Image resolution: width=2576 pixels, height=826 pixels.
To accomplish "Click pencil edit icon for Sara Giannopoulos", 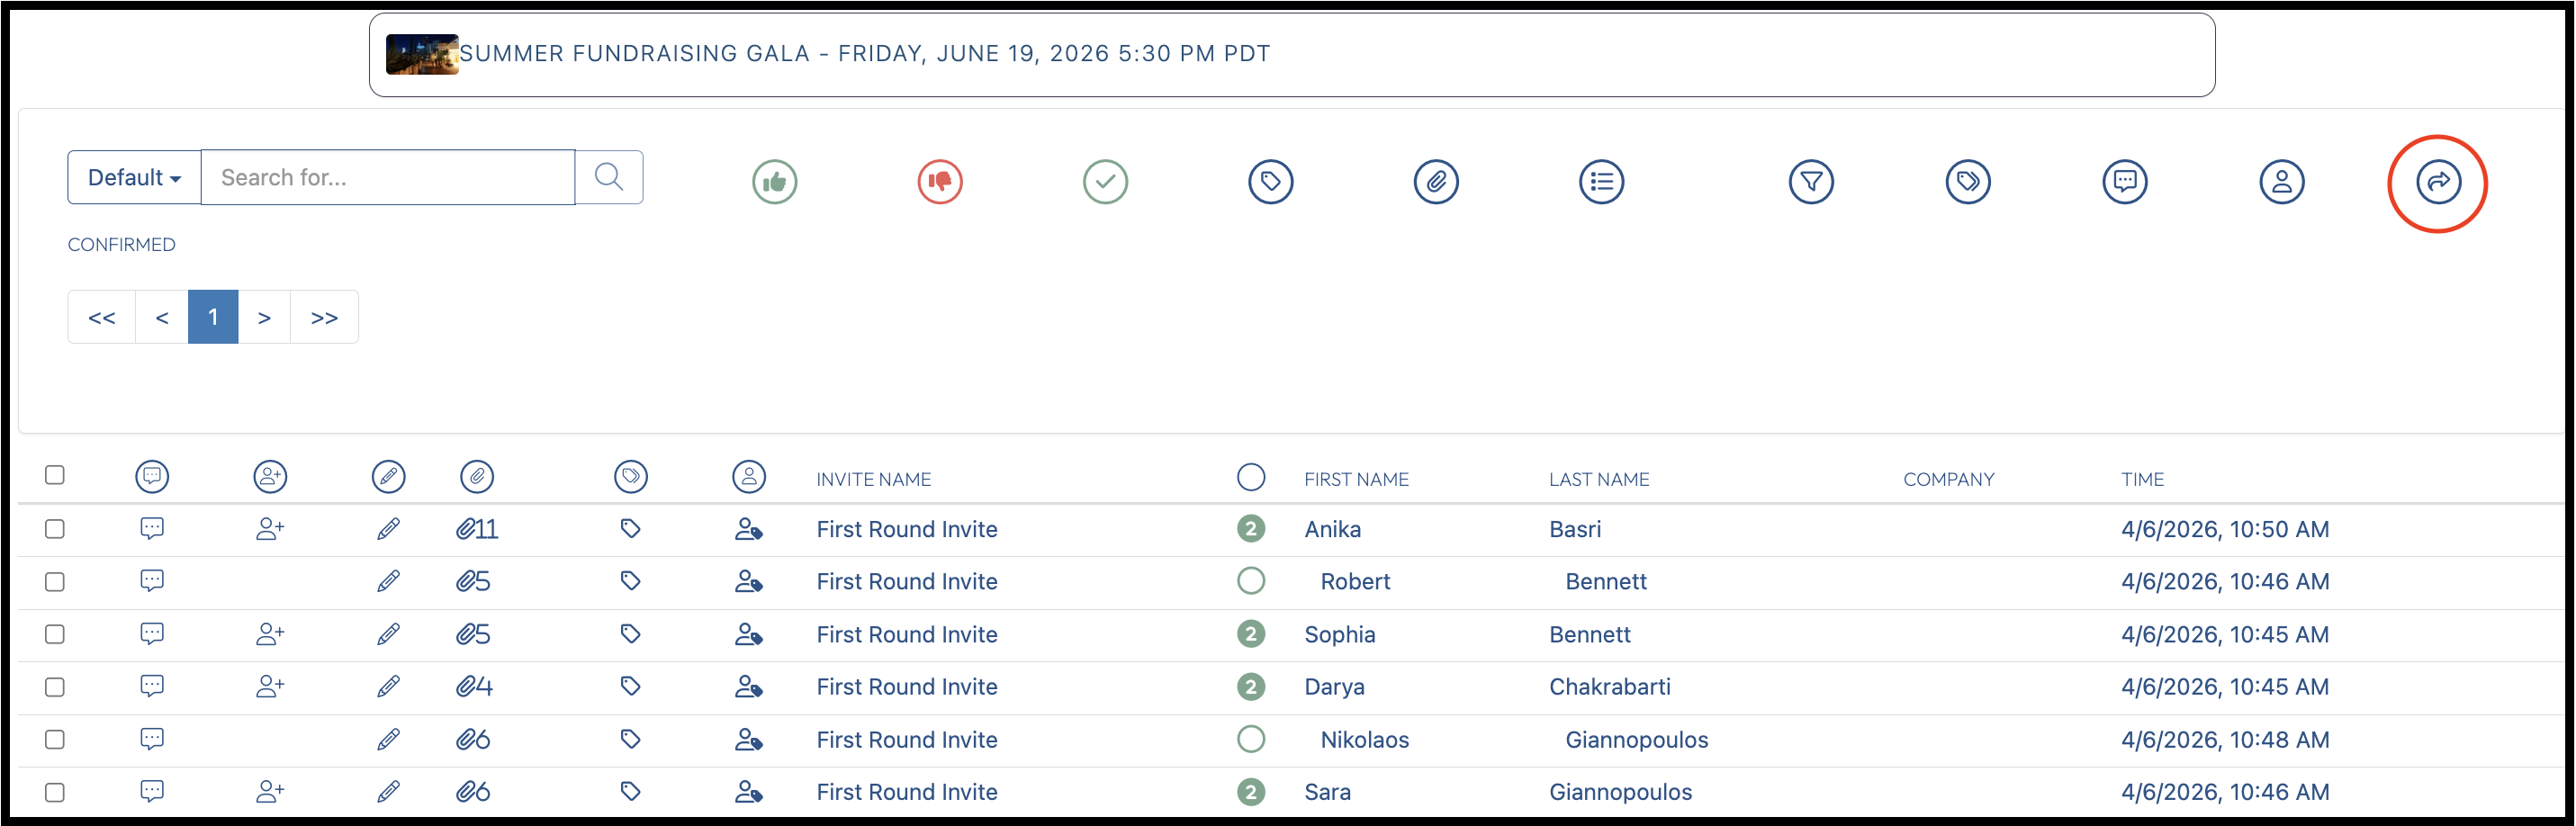I will point(388,791).
